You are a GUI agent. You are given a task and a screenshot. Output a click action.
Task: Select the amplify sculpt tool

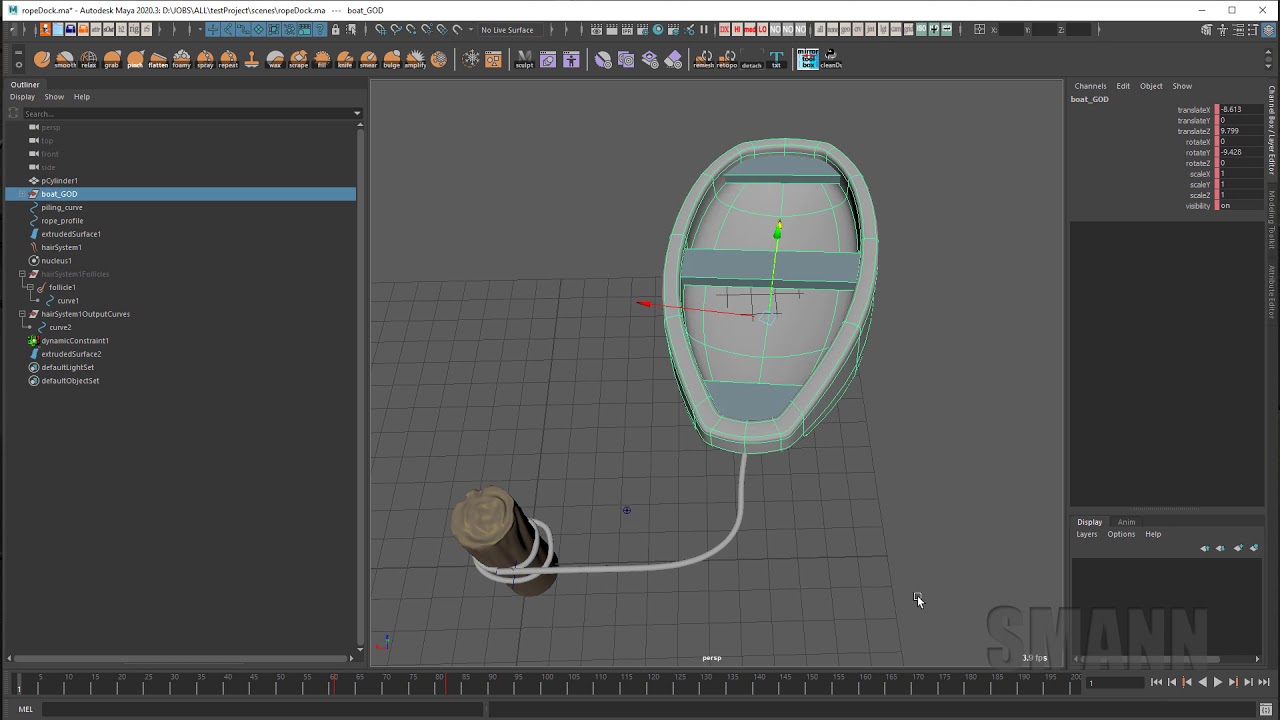point(415,59)
